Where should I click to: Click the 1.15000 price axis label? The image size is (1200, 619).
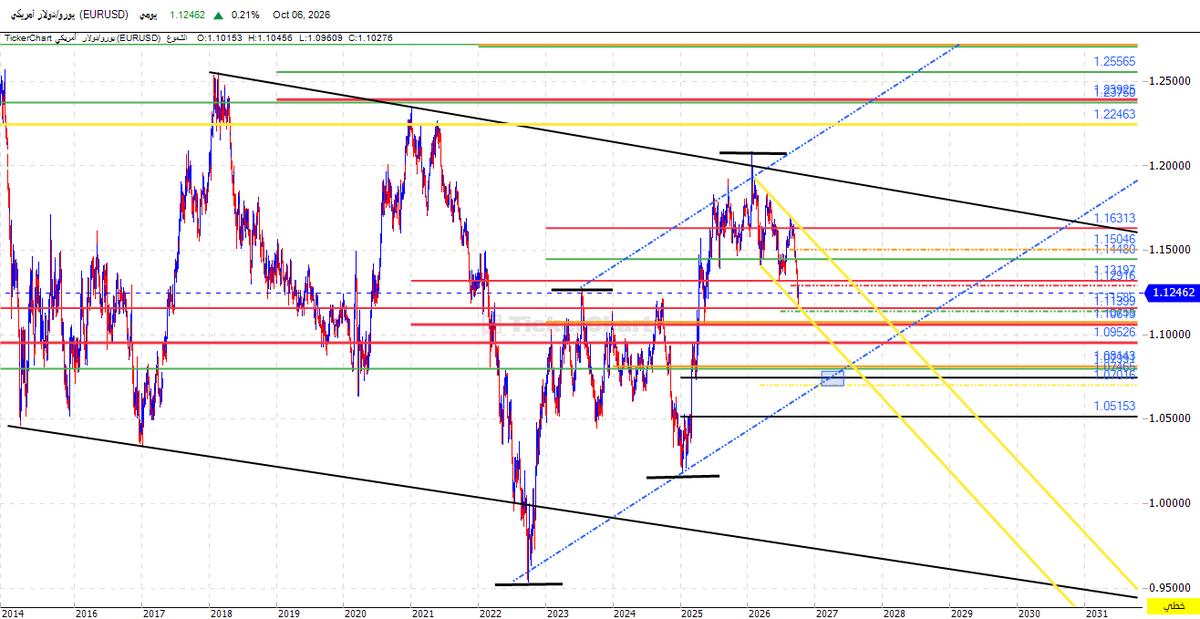coord(1168,249)
